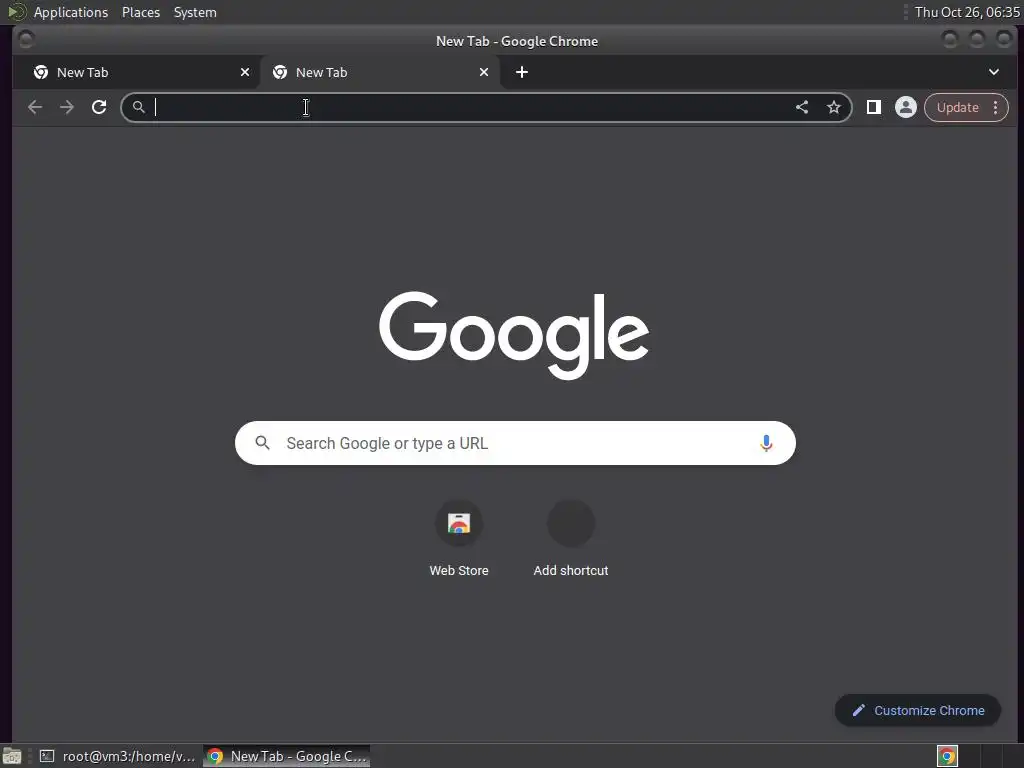Start voice search with the microphone icon
The height and width of the screenshot is (768, 1024).
766,443
